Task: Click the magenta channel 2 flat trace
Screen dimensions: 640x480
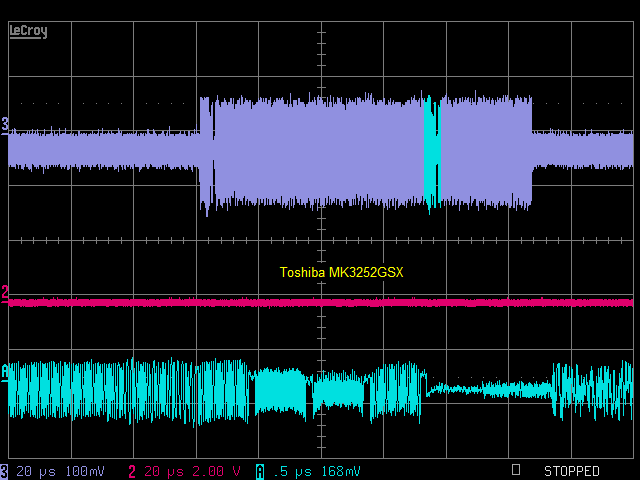Action: pyautogui.click(x=321, y=302)
